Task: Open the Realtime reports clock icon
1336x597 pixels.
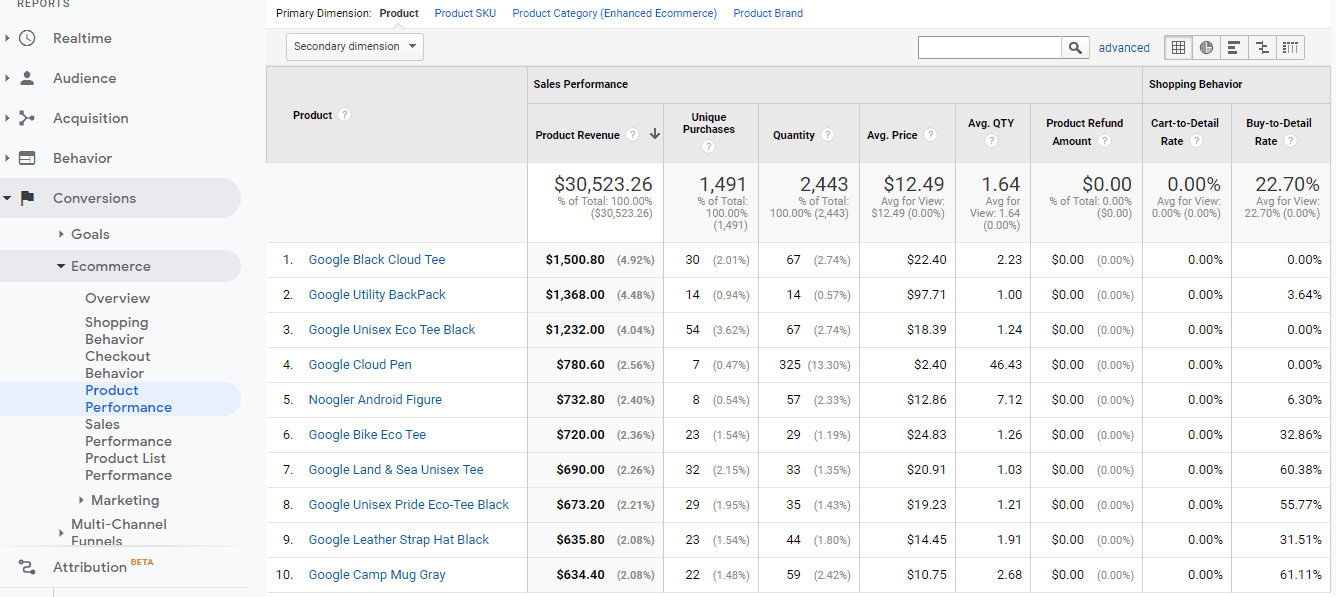Action: pyautogui.click(x=27, y=38)
